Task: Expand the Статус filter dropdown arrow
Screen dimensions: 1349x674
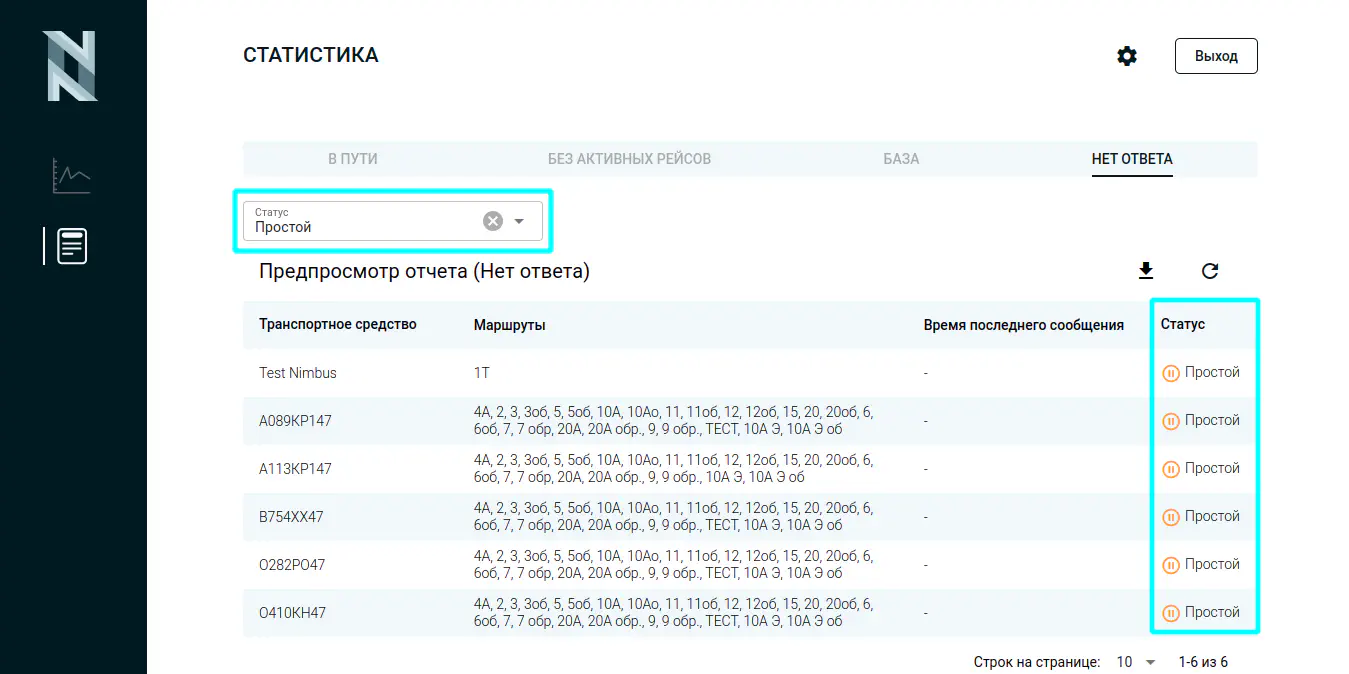Action: (519, 221)
